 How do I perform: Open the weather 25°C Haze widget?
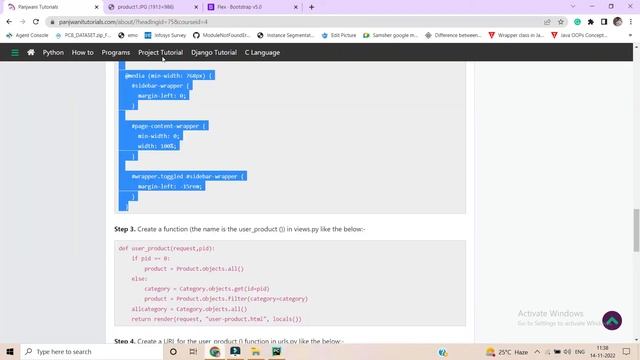coord(507,352)
